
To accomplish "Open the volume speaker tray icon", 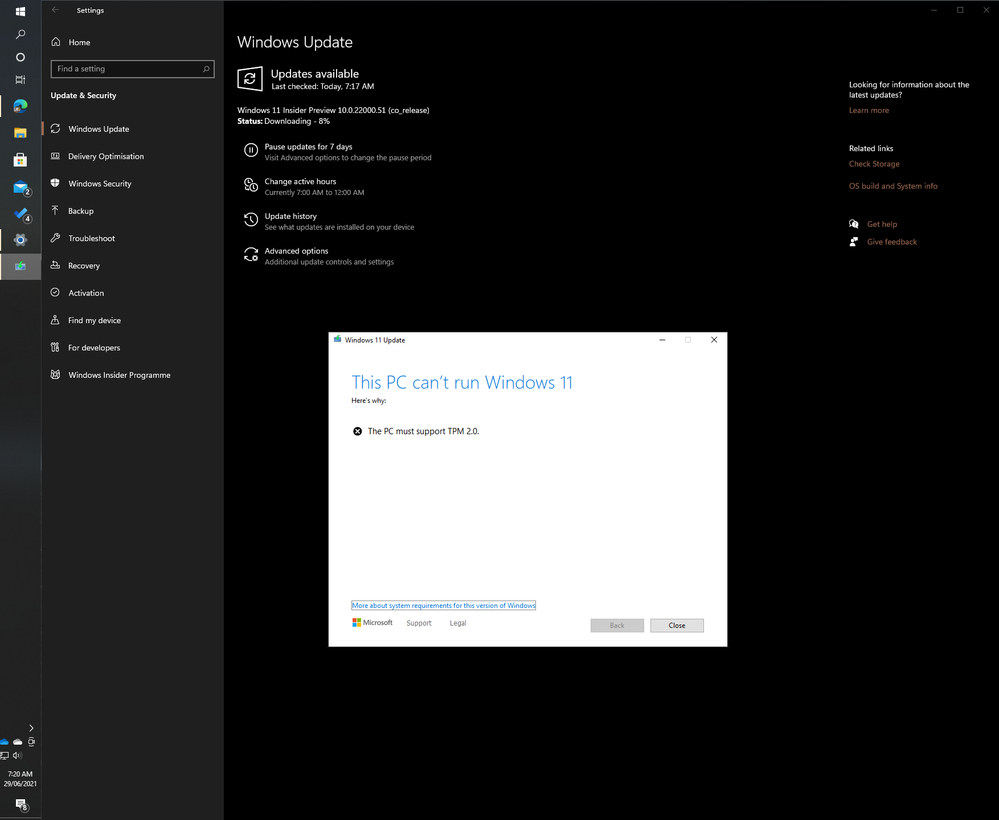I will click(x=18, y=756).
